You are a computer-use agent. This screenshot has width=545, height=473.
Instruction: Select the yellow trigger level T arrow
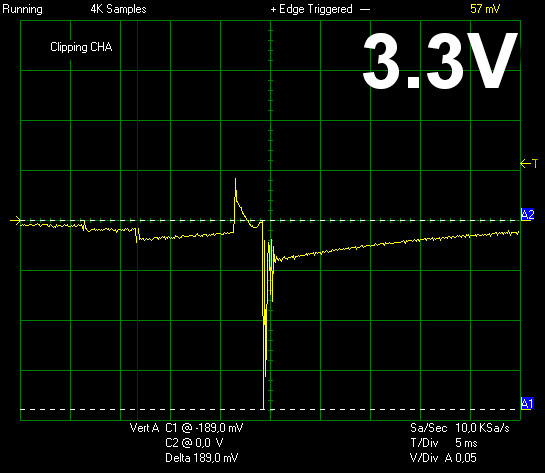tap(529, 163)
